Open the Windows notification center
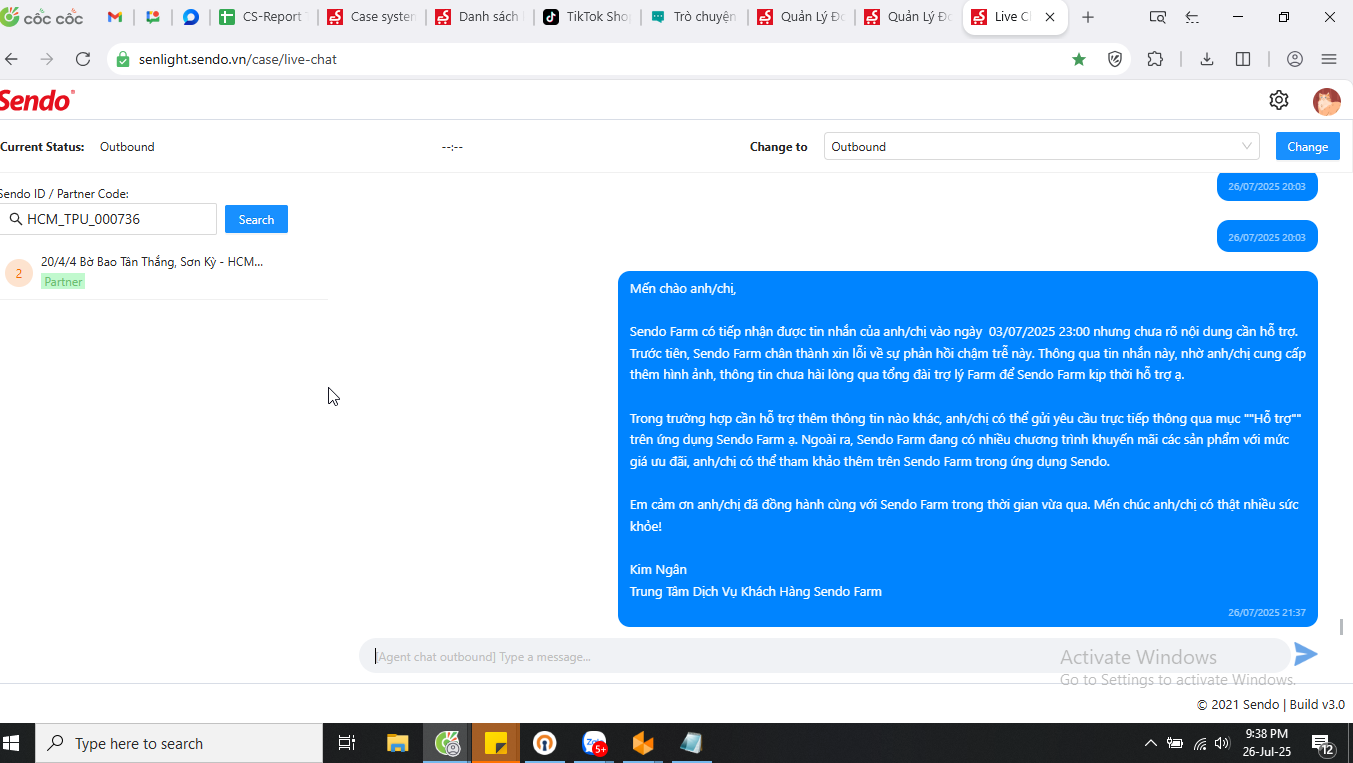This screenshot has width=1353, height=763. point(1323,743)
